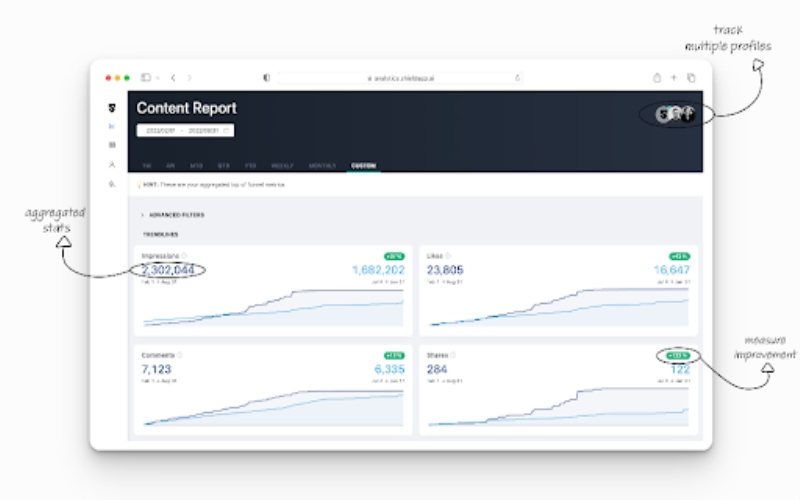Screen dimensions: 800x500
Task: Show the browser tab overview
Action: [691, 77]
